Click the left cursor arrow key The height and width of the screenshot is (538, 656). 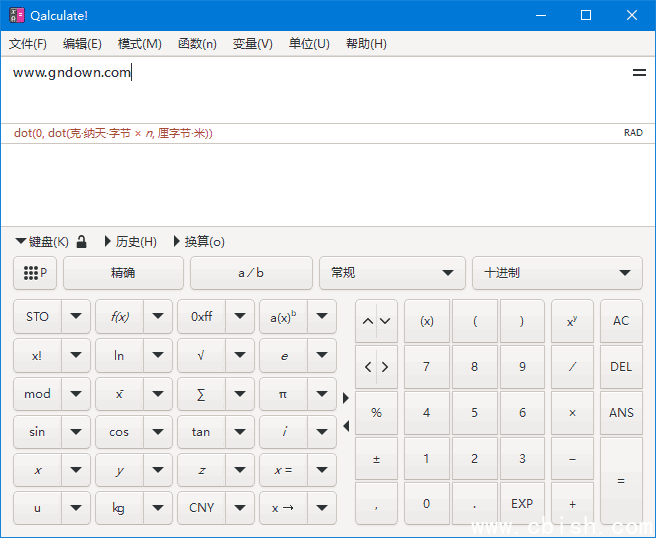[367, 367]
